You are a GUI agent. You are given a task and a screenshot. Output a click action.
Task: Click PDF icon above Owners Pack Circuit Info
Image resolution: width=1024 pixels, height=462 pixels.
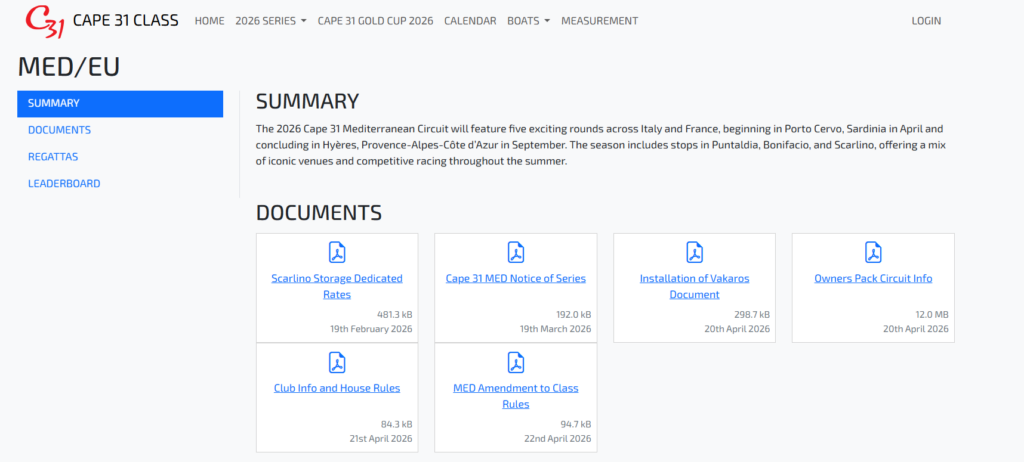[x=873, y=252]
